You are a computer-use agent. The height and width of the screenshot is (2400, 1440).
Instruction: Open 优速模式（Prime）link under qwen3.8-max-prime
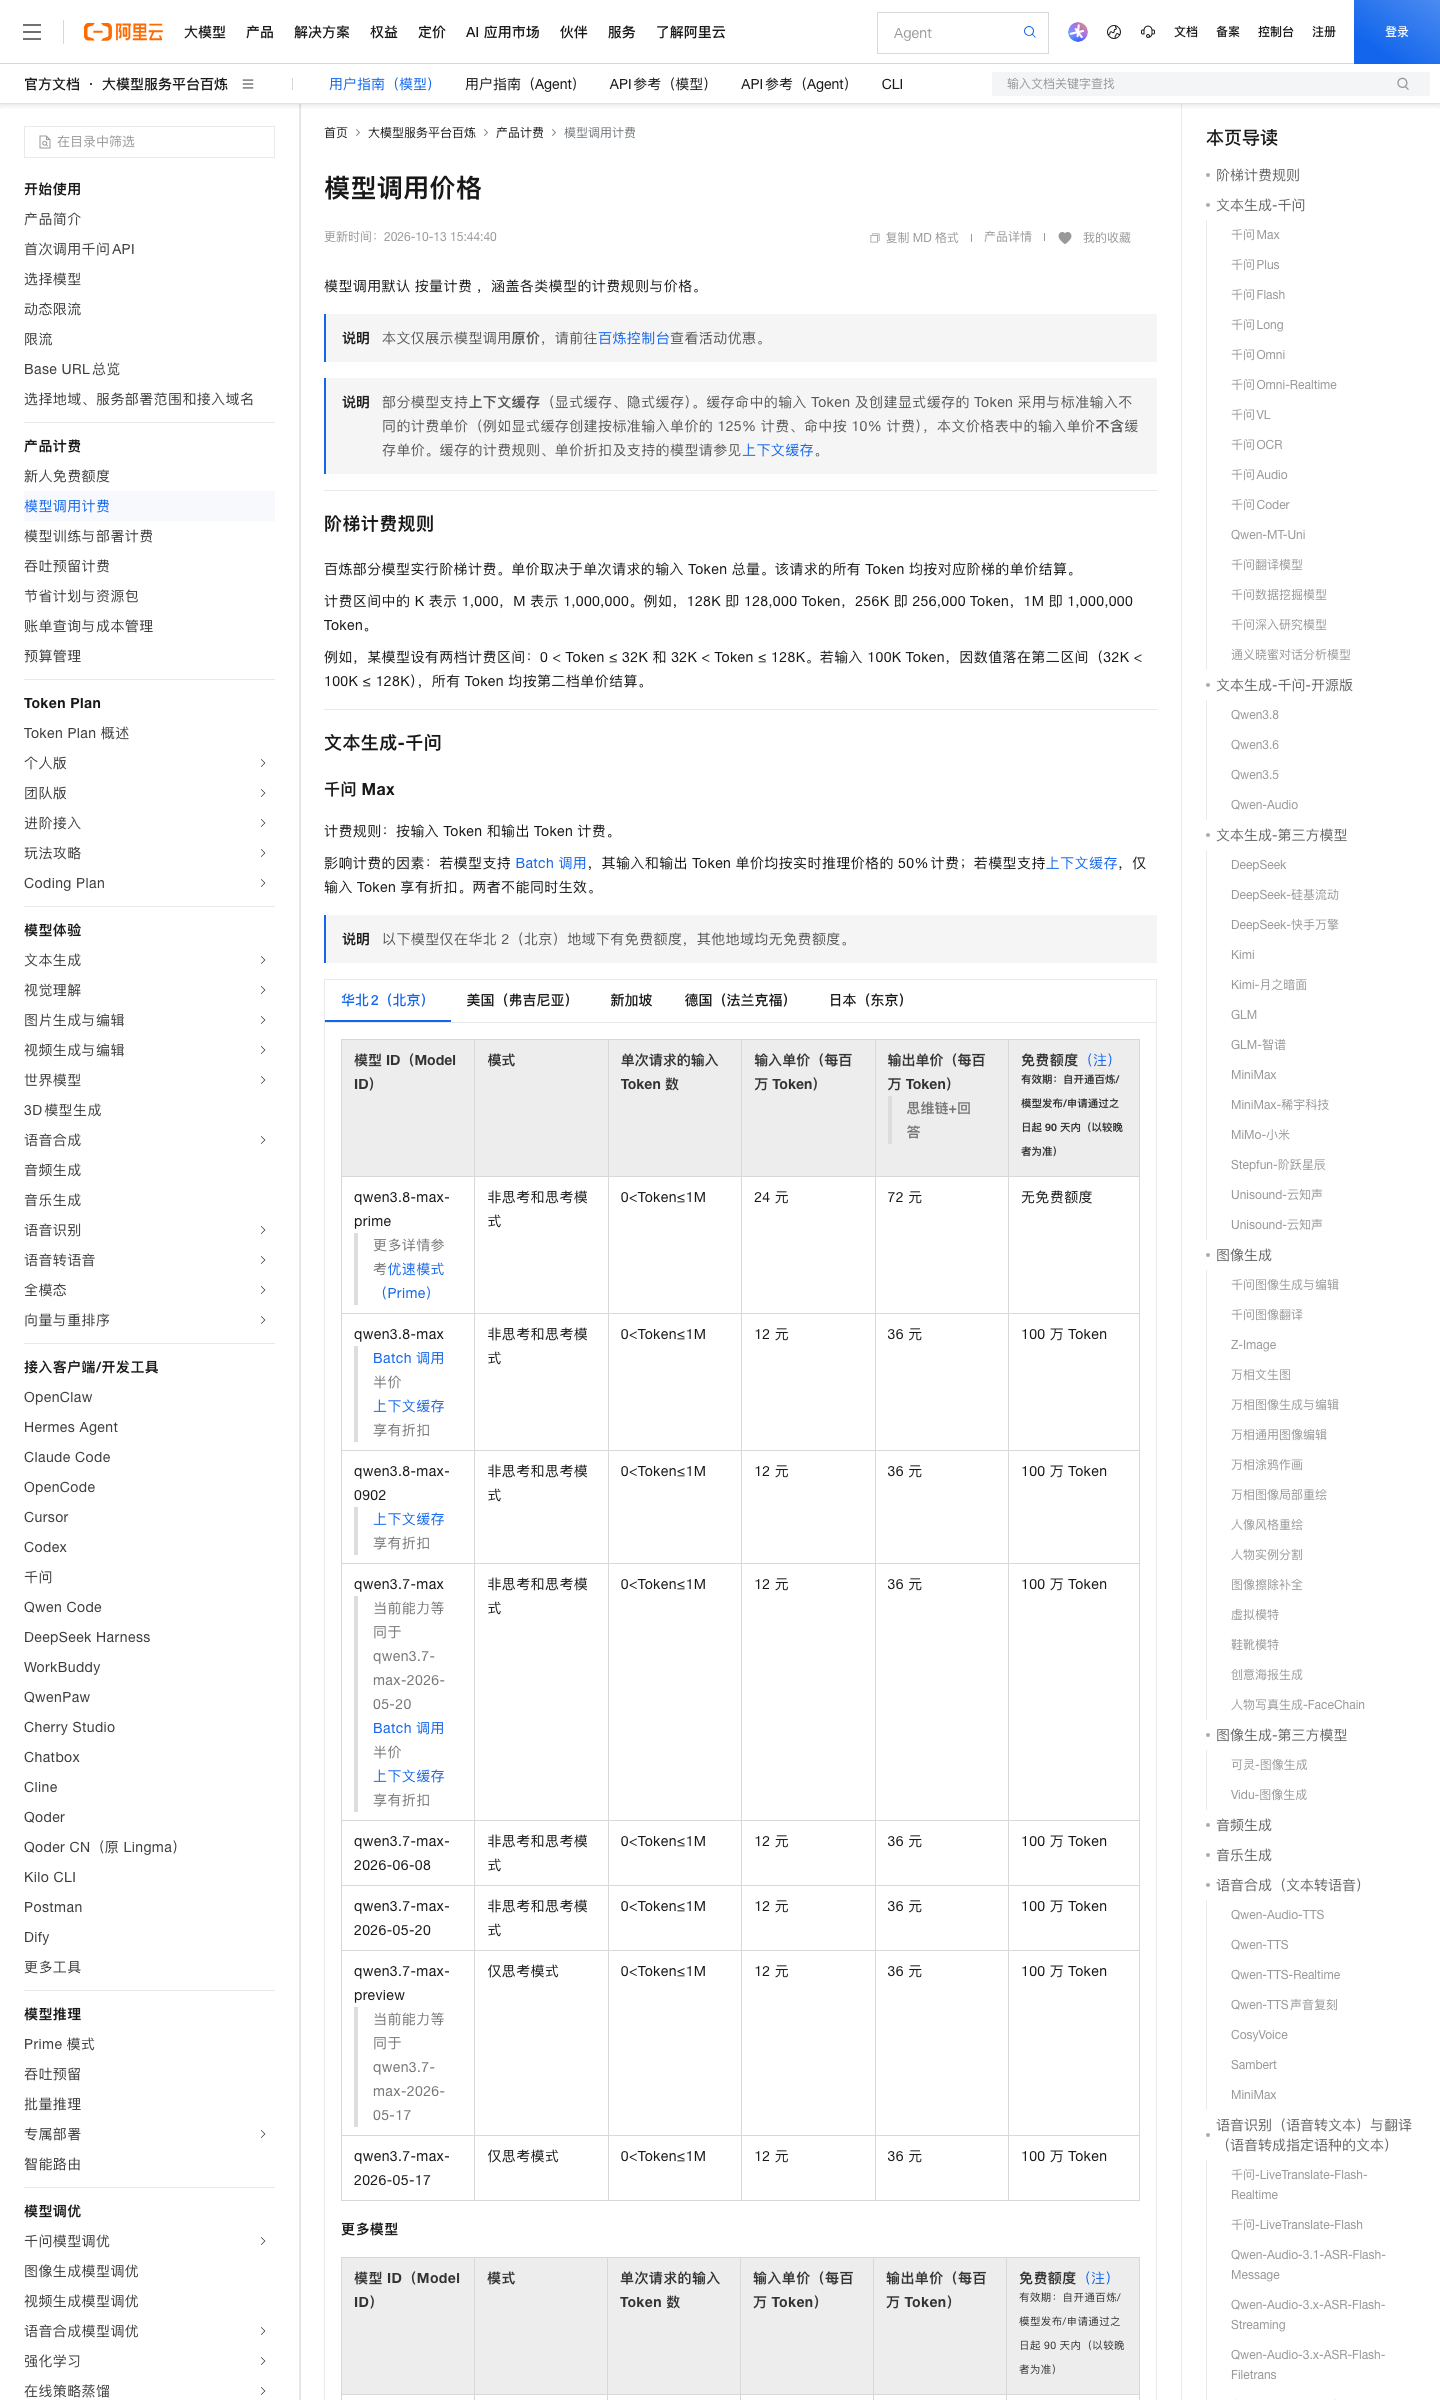click(408, 1281)
